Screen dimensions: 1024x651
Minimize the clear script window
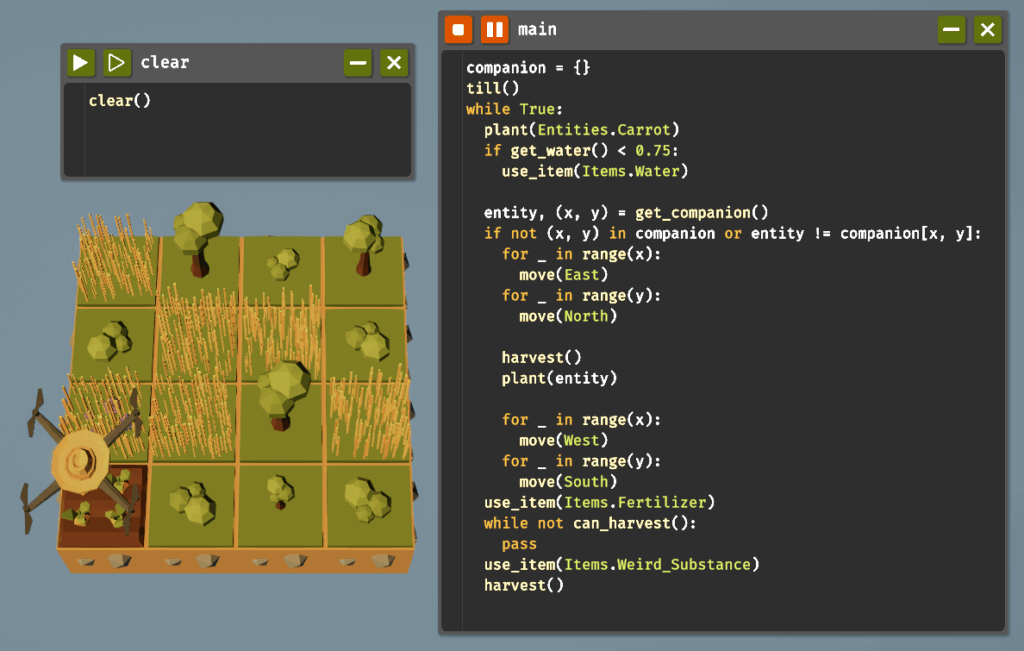(x=357, y=63)
